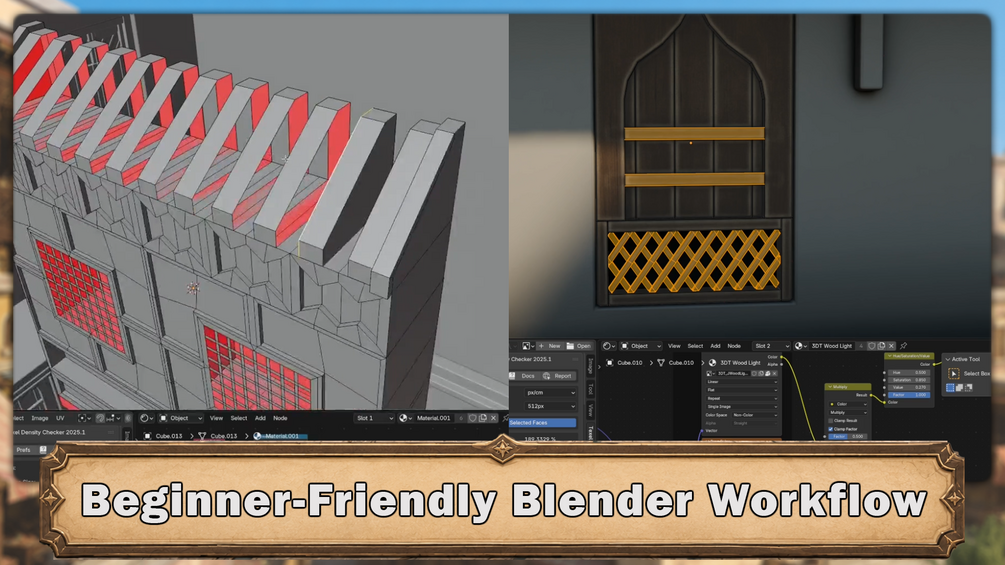Click the Prefs button

pos(24,450)
